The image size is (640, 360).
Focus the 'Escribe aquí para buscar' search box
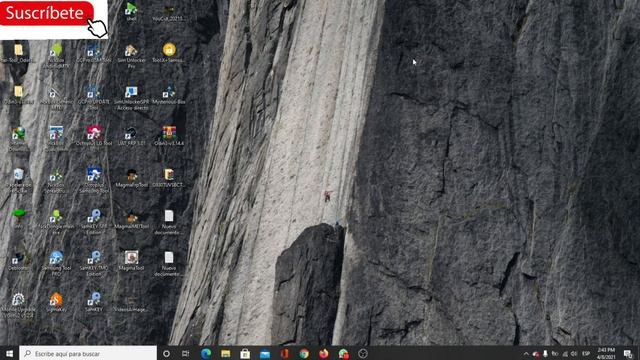[x=88, y=353]
